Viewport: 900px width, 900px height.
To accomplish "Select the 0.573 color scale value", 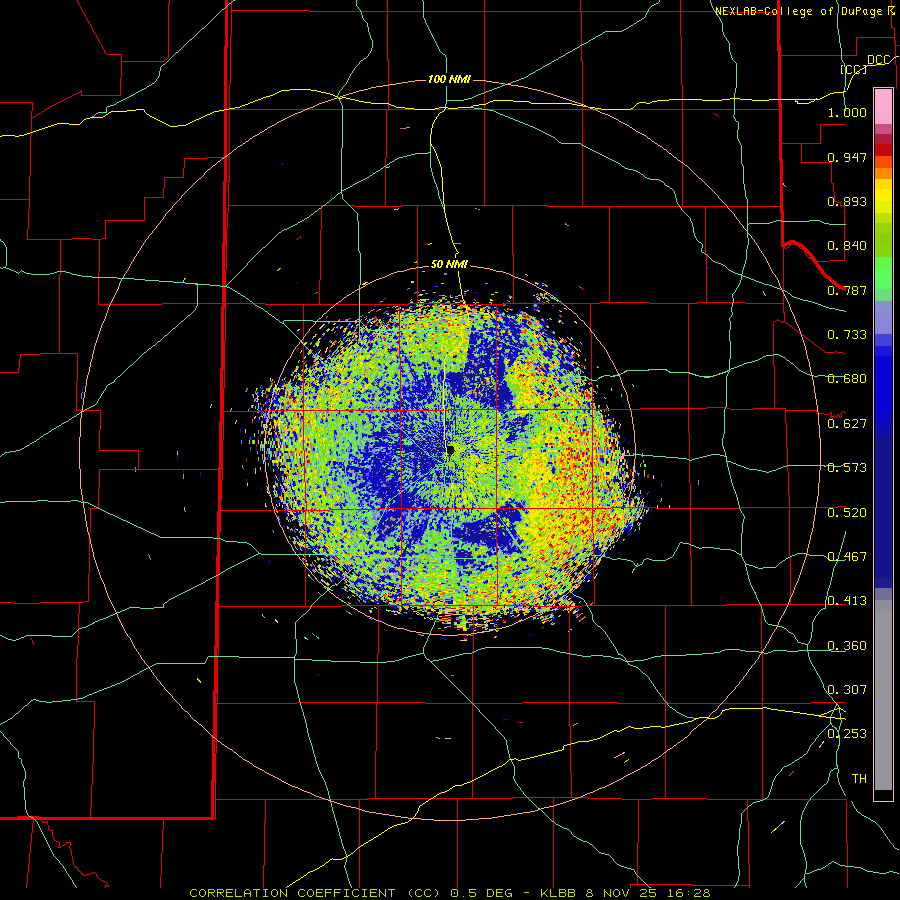I will pos(847,468).
